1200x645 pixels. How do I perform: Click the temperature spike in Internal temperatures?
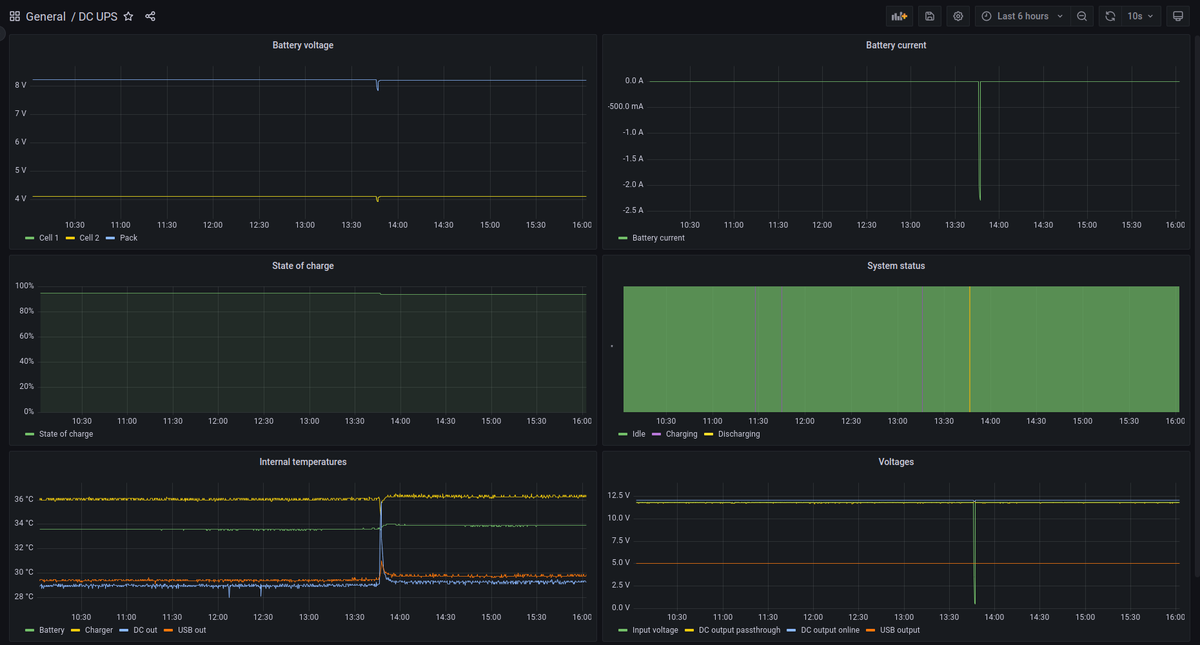(381, 540)
